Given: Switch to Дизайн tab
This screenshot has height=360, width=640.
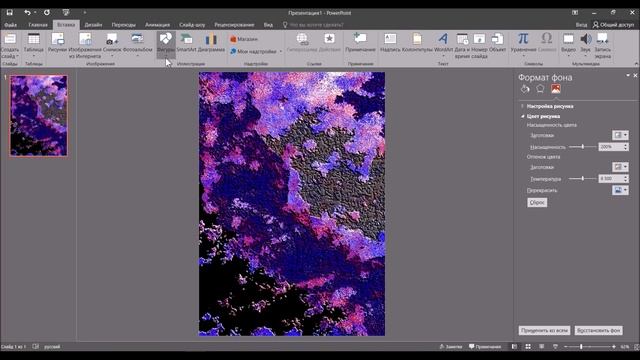Looking at the screenshot, I should (93, 25).
